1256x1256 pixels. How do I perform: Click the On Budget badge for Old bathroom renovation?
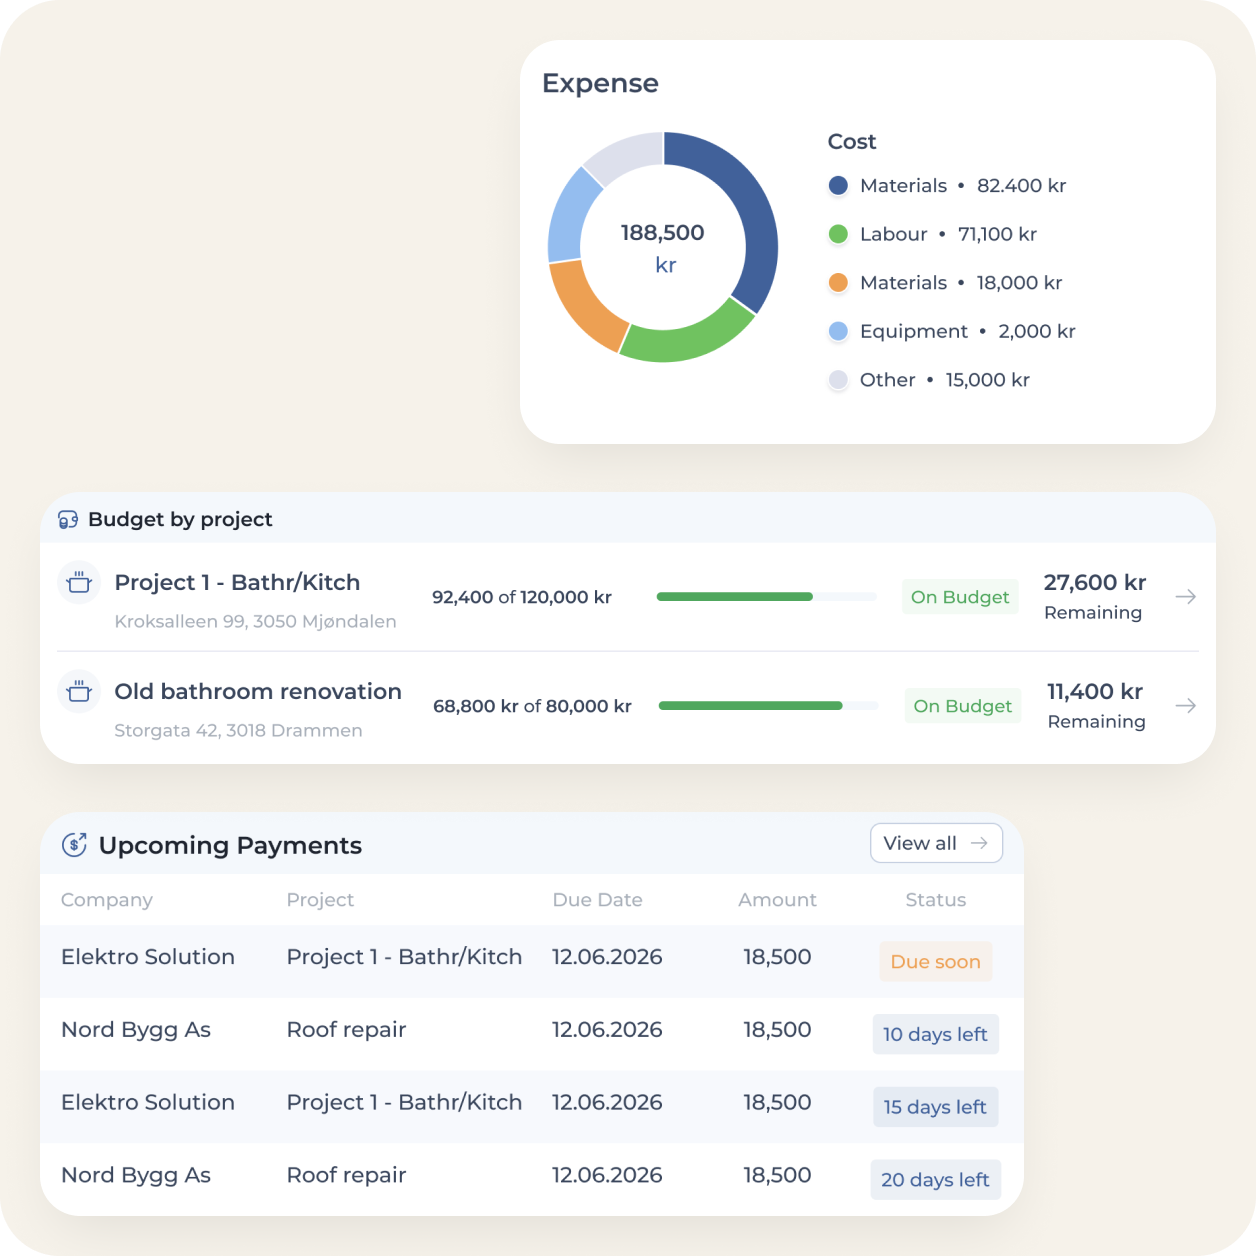(x=962, y=706)
